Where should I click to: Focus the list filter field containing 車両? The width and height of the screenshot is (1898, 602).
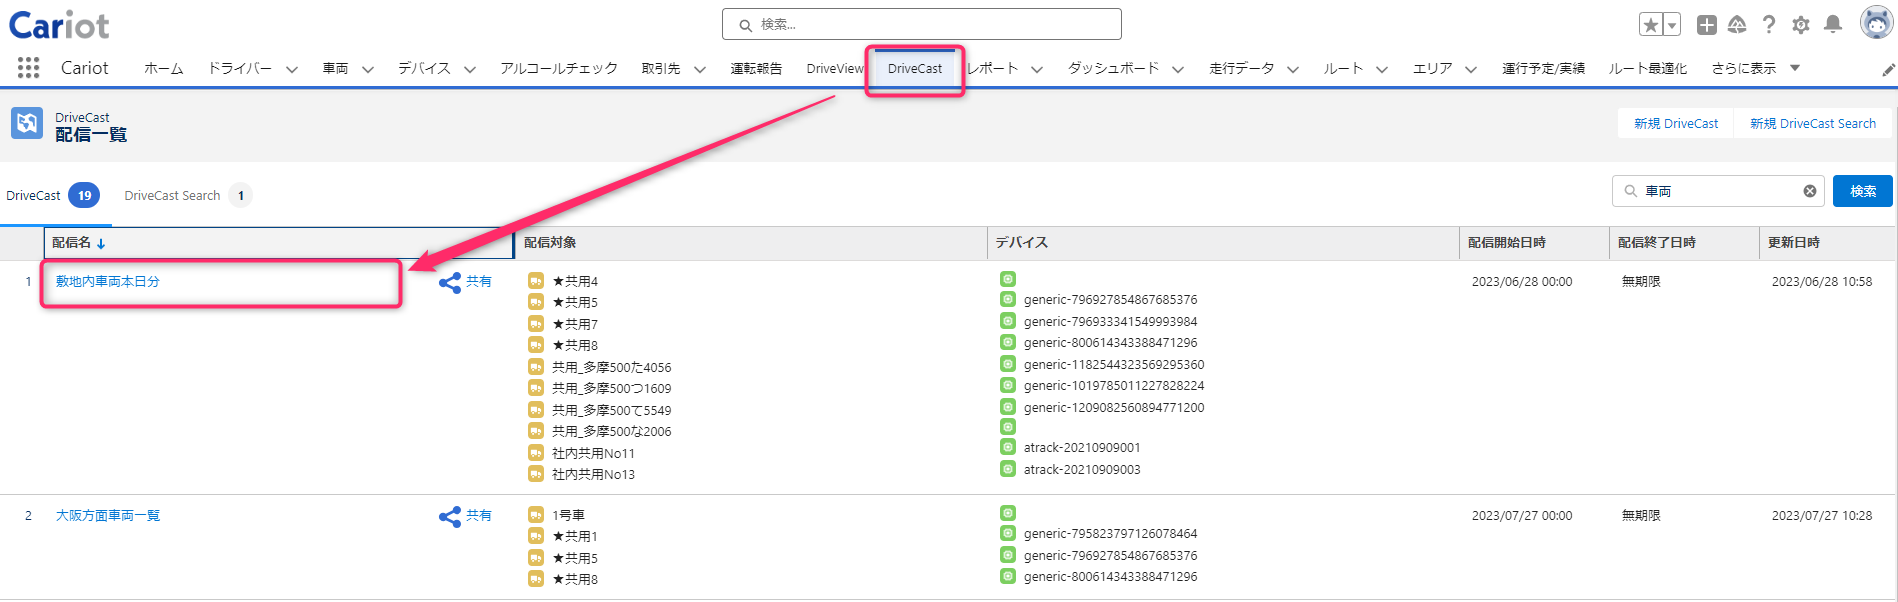pyautogui.click(x=1718, y=191)
